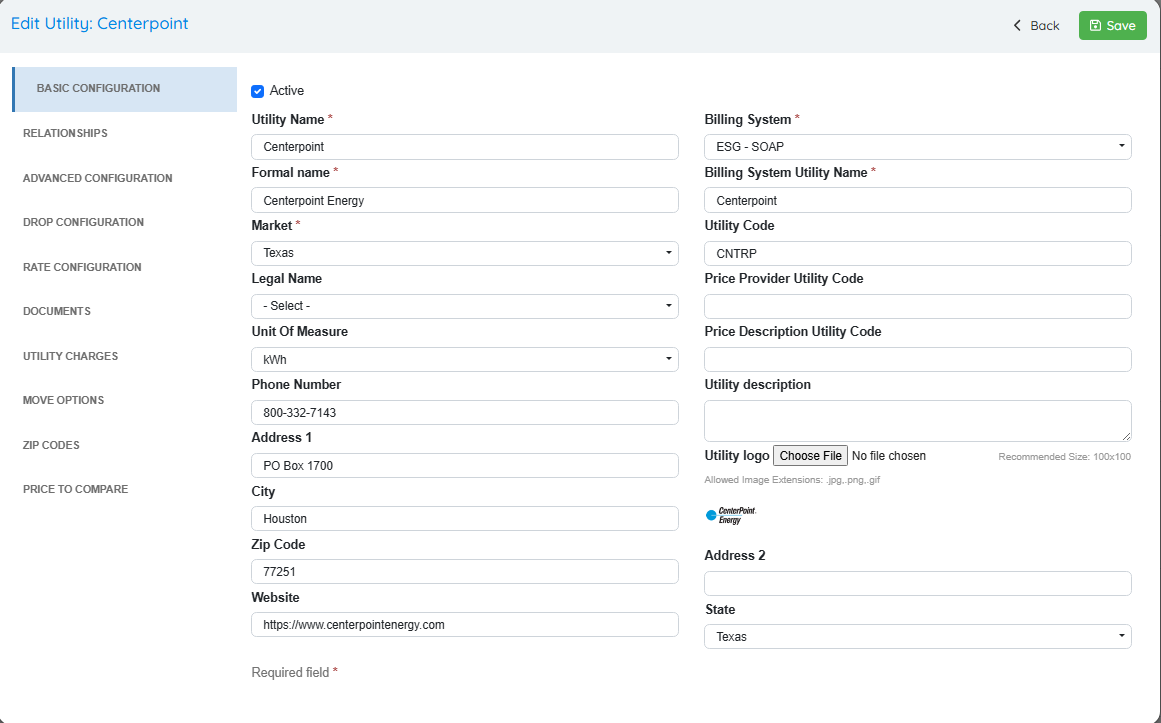Click the Required field note

tap(295, 673)
